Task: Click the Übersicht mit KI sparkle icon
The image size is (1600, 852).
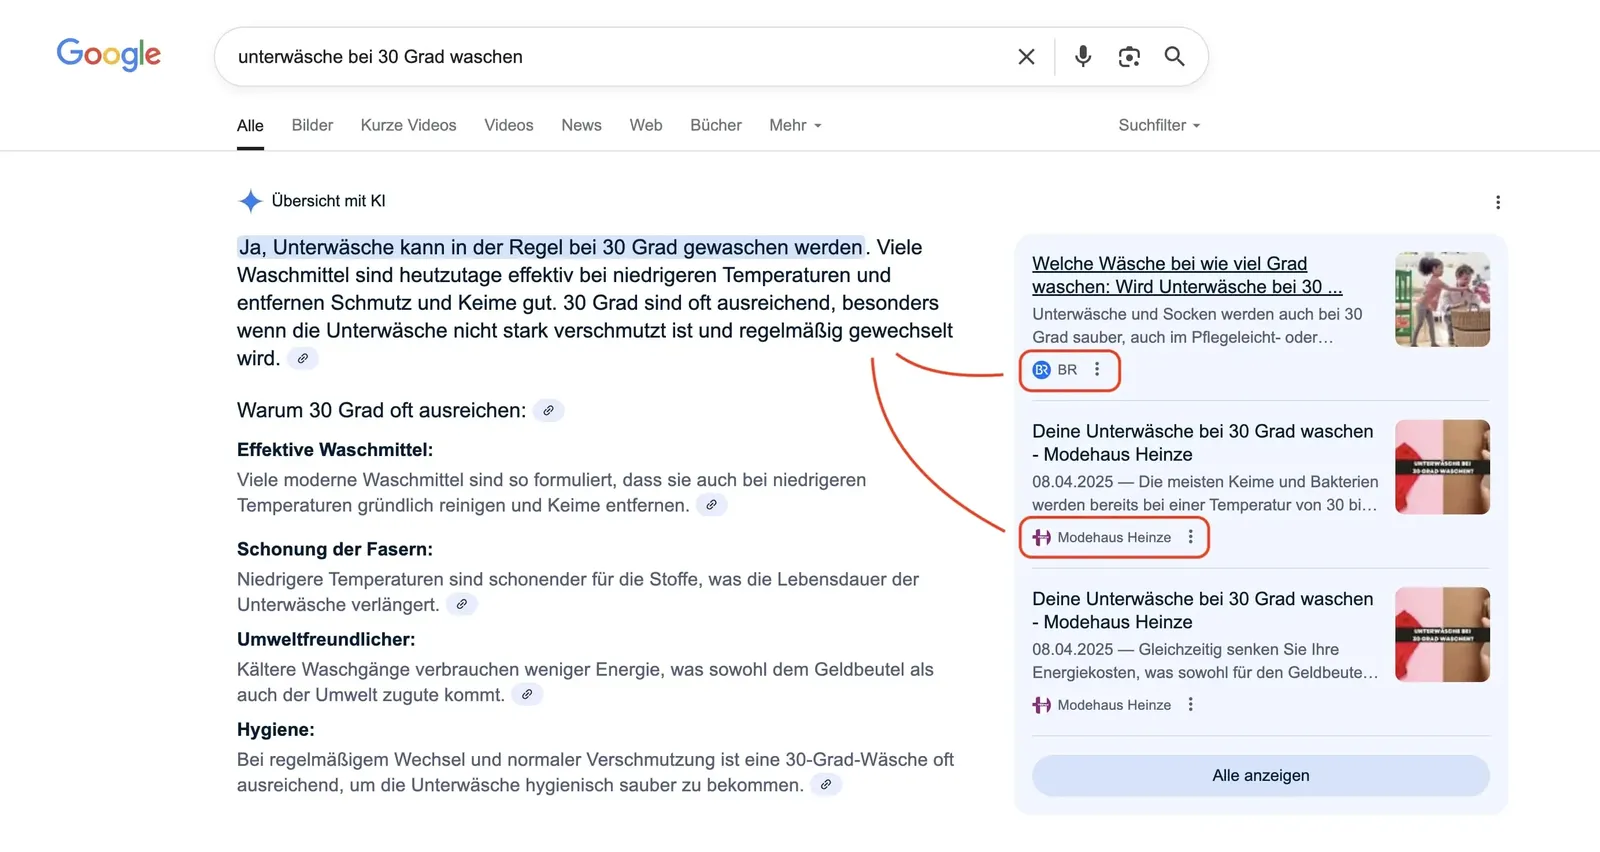Action: (x=250, y=201)
